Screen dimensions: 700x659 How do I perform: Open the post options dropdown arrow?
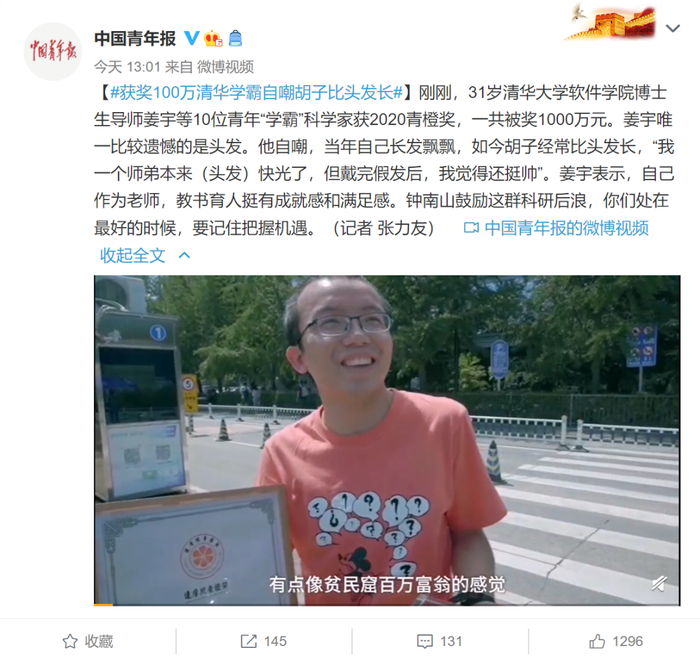click(673, 28)
